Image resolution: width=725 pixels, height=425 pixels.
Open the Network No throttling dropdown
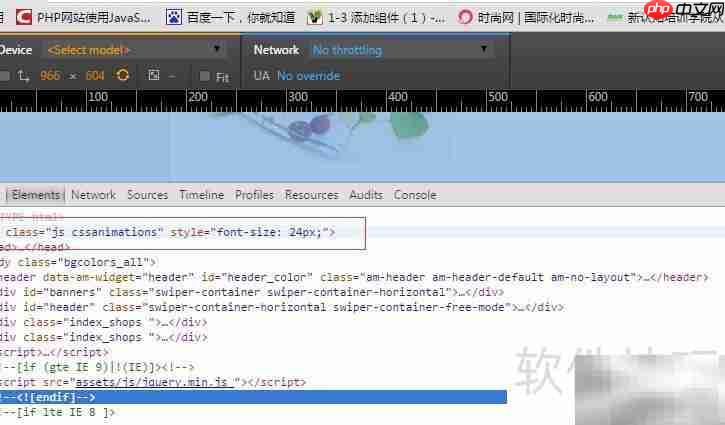tap(401, 50)
